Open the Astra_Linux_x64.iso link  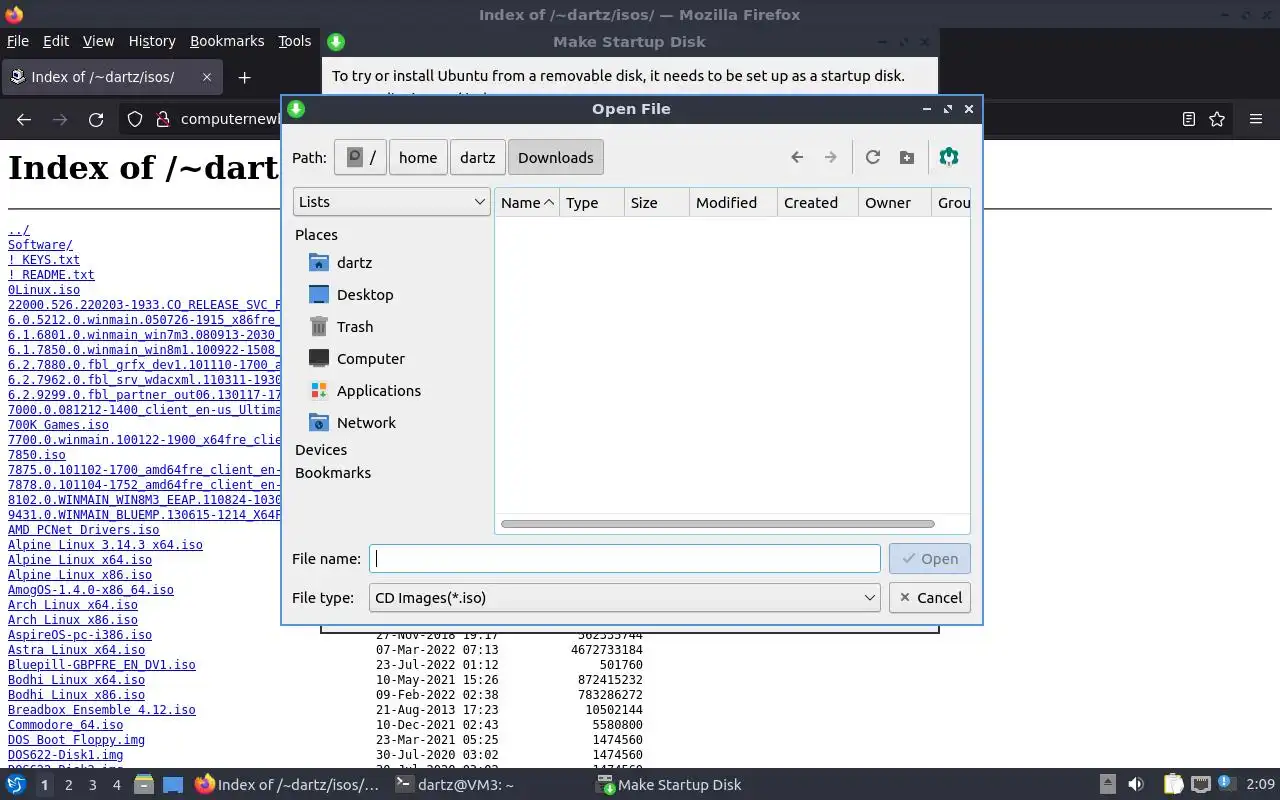click(76, 650)
